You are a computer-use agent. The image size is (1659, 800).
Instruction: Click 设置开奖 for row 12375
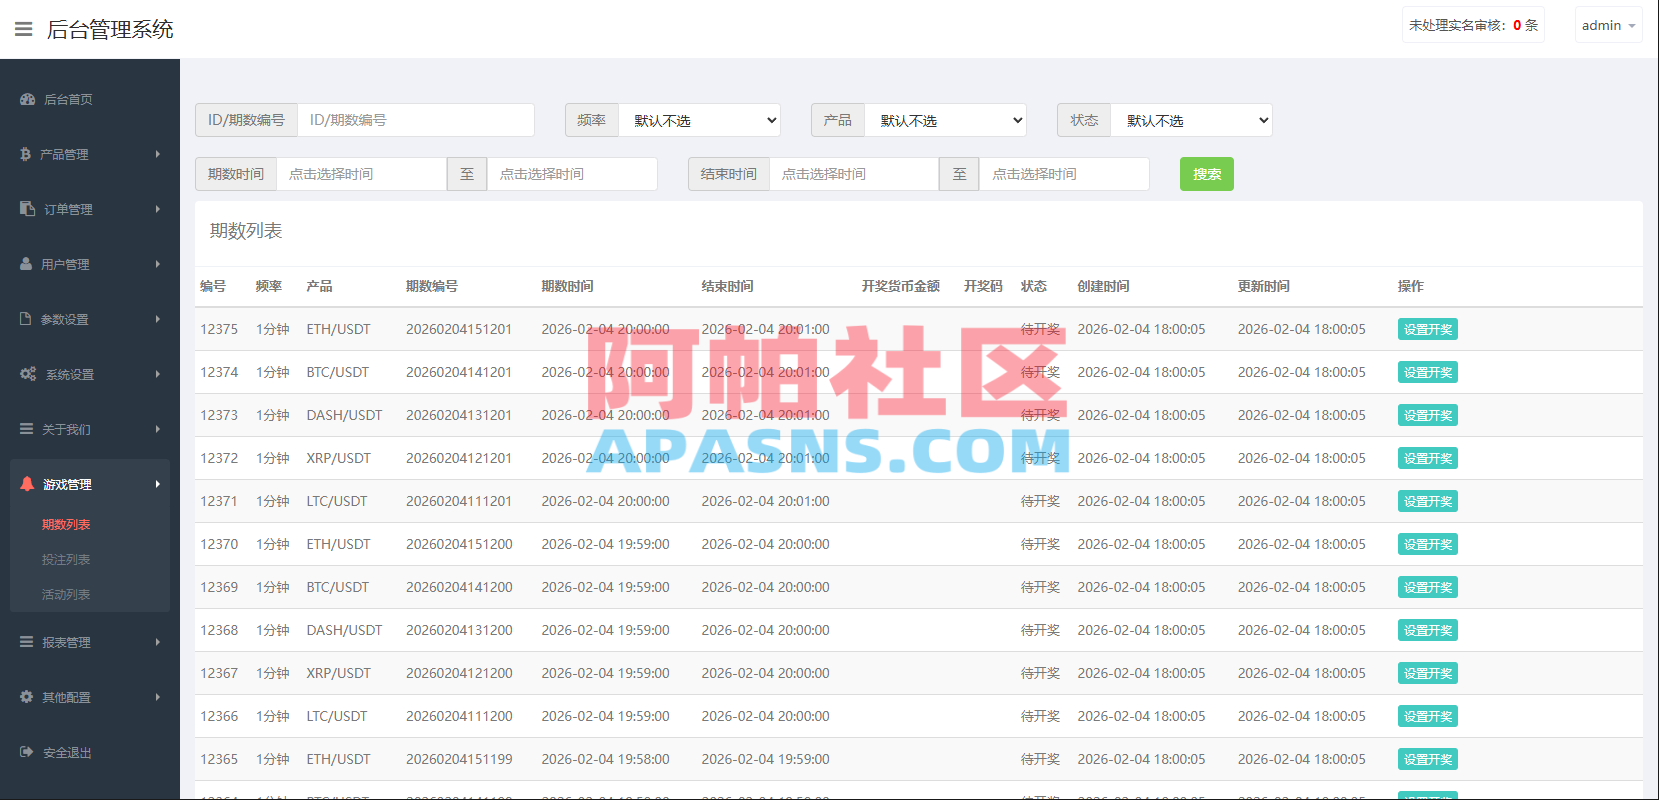(1428, 329)
